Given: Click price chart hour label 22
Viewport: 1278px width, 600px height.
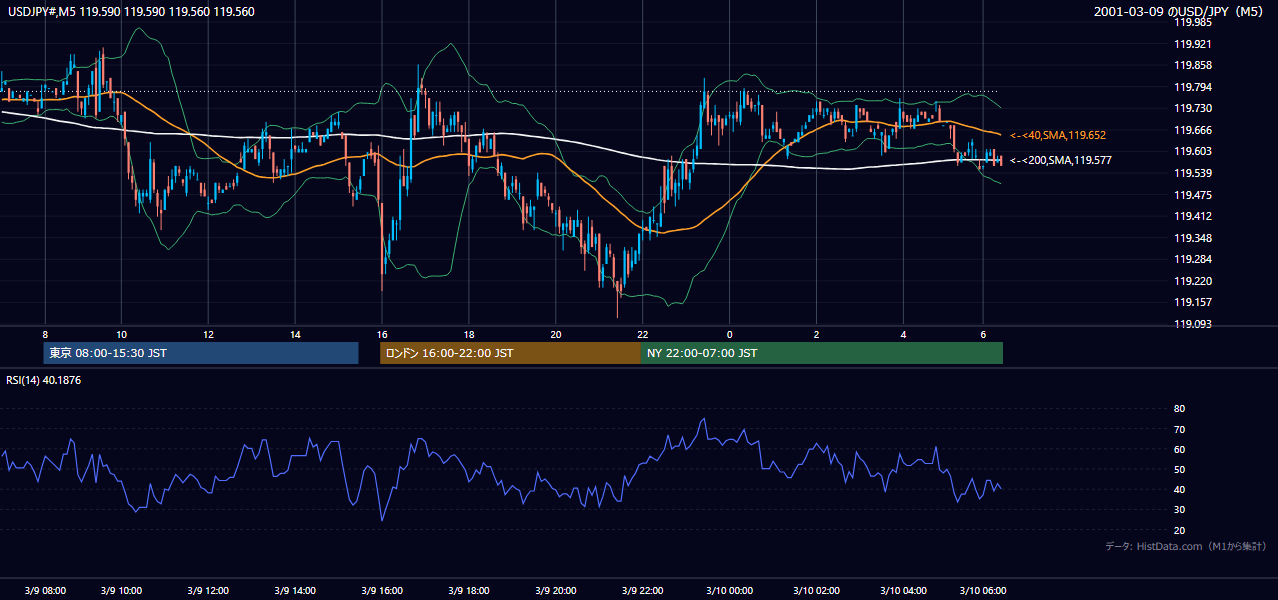Looking at the screenshot, I should [x=643, y=334].
